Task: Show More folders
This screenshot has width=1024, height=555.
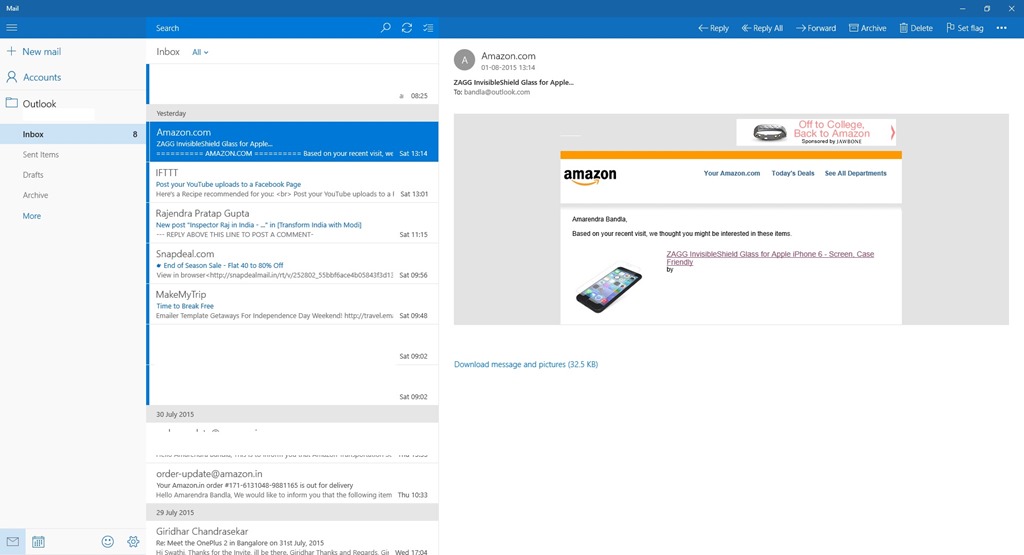Action: 31,216
